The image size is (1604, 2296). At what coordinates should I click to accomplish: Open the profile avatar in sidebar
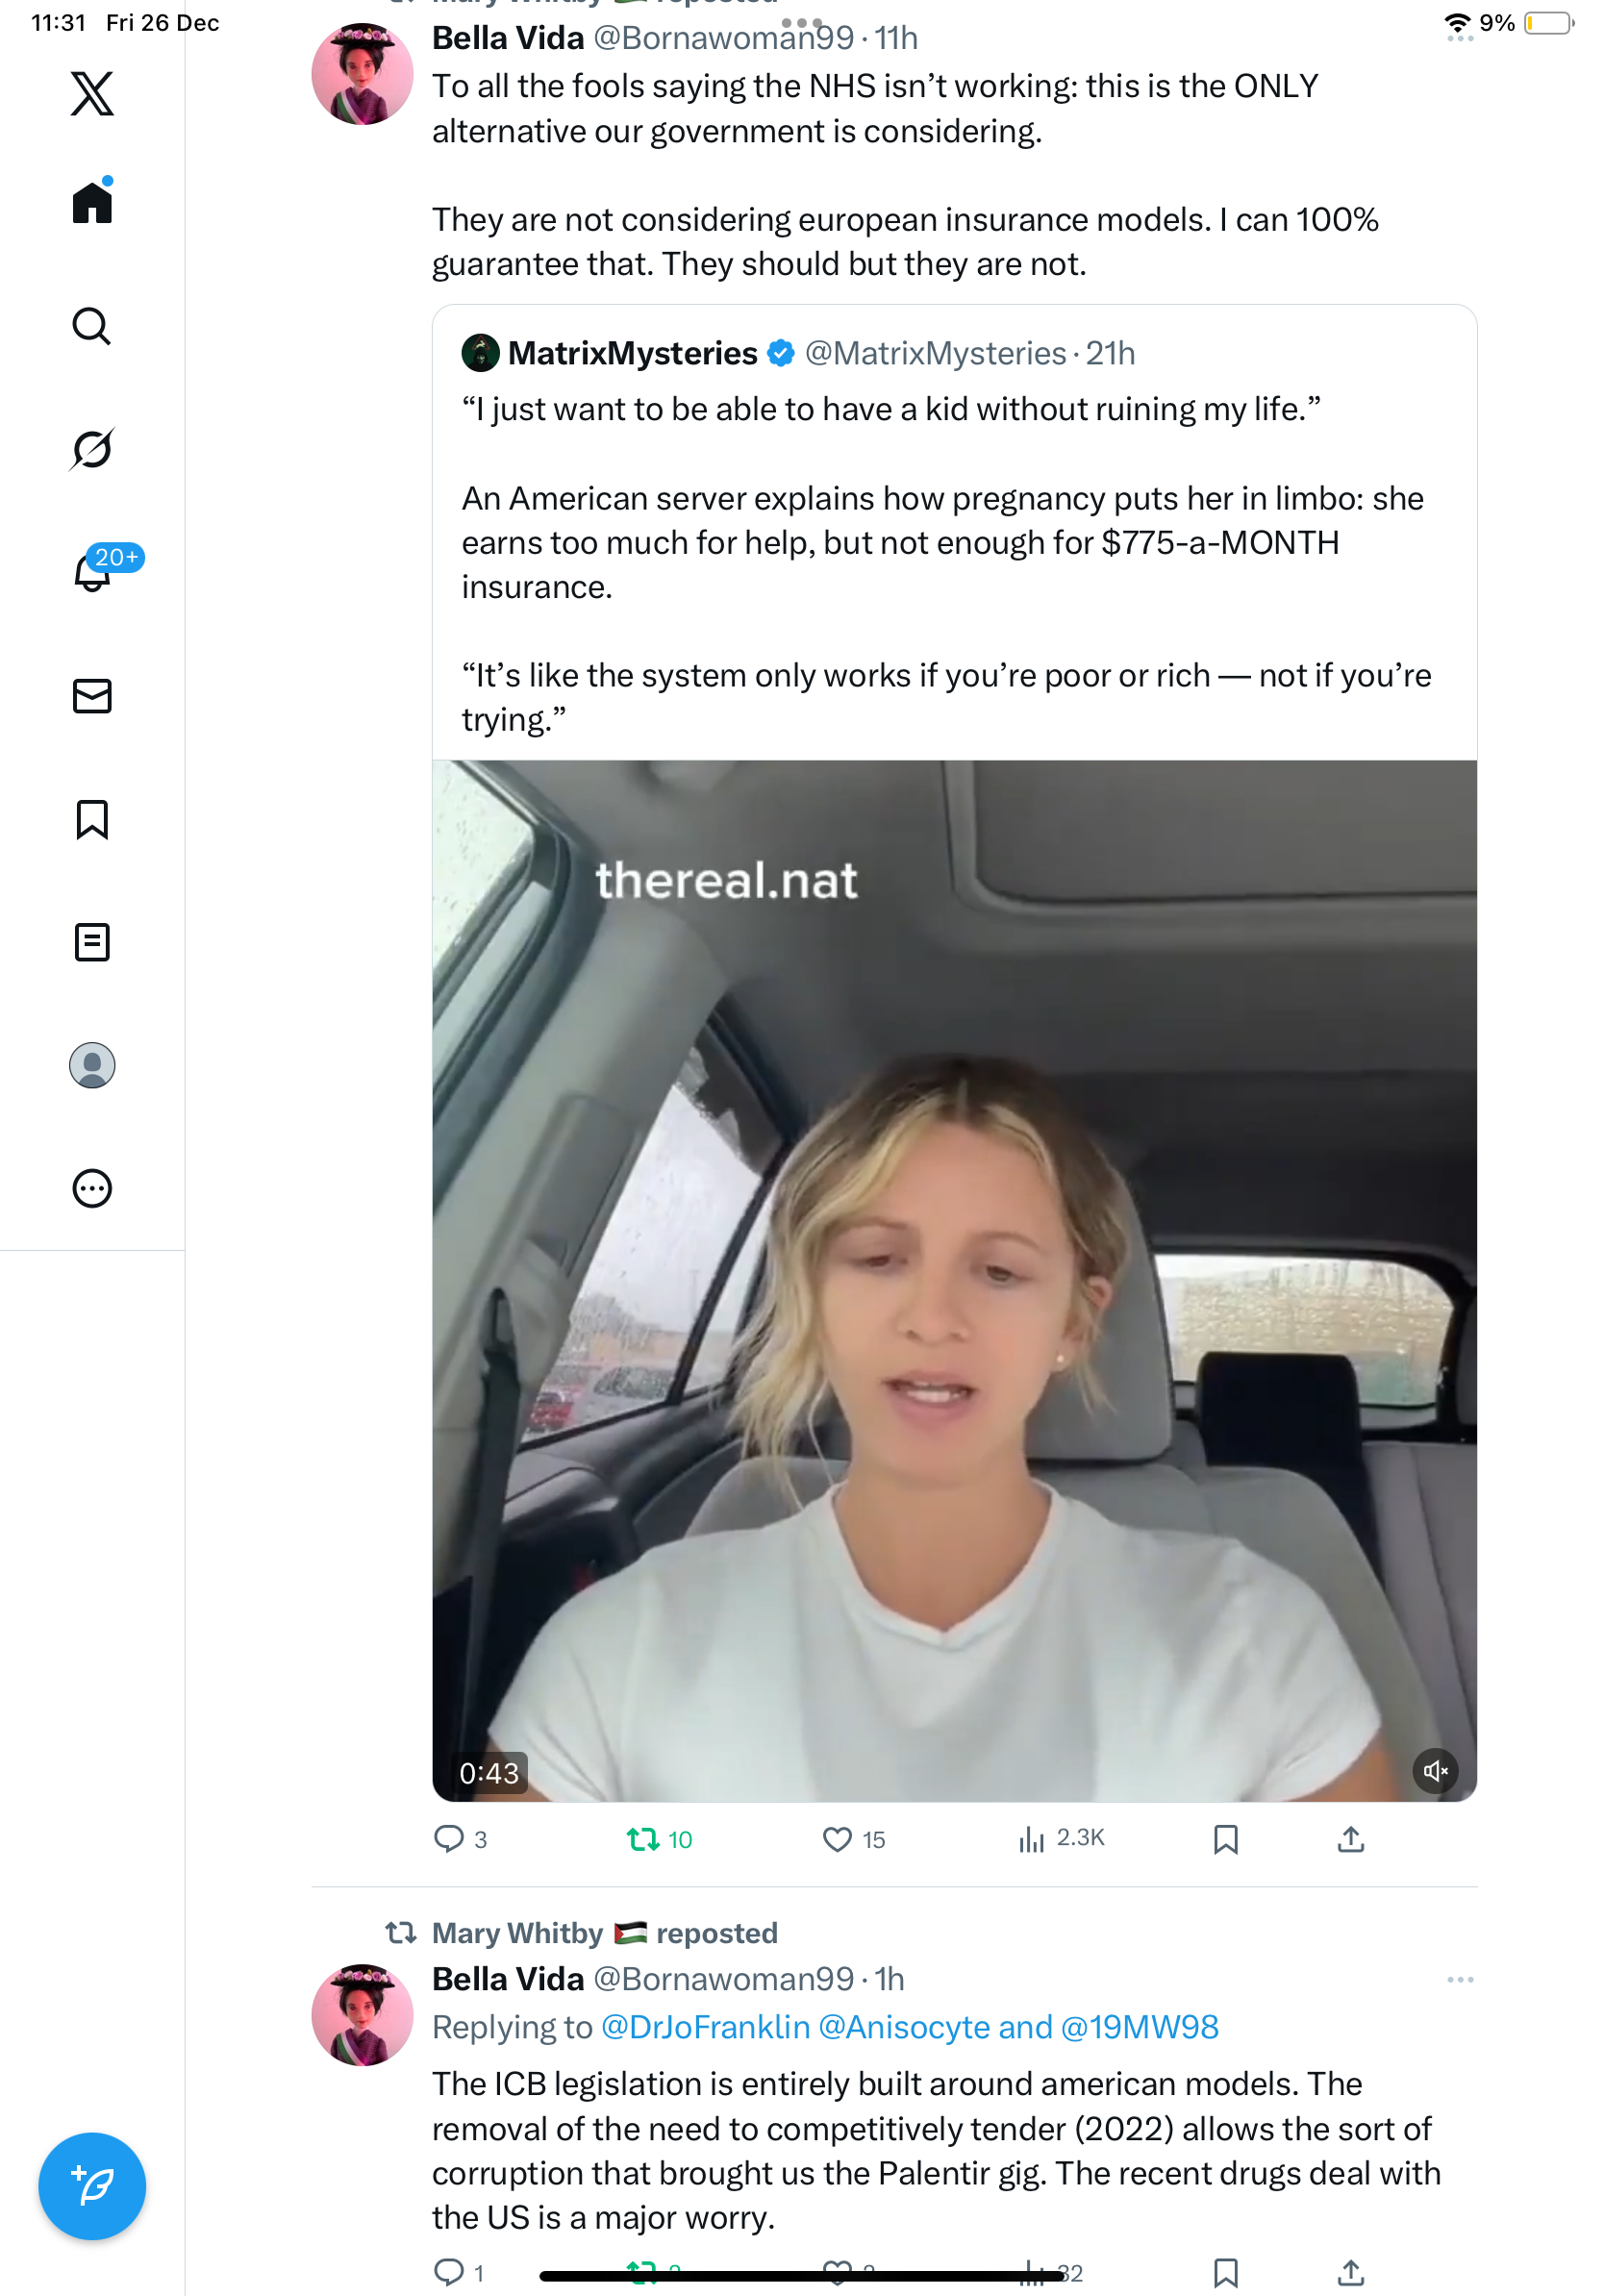click(x=92, y=1065)
